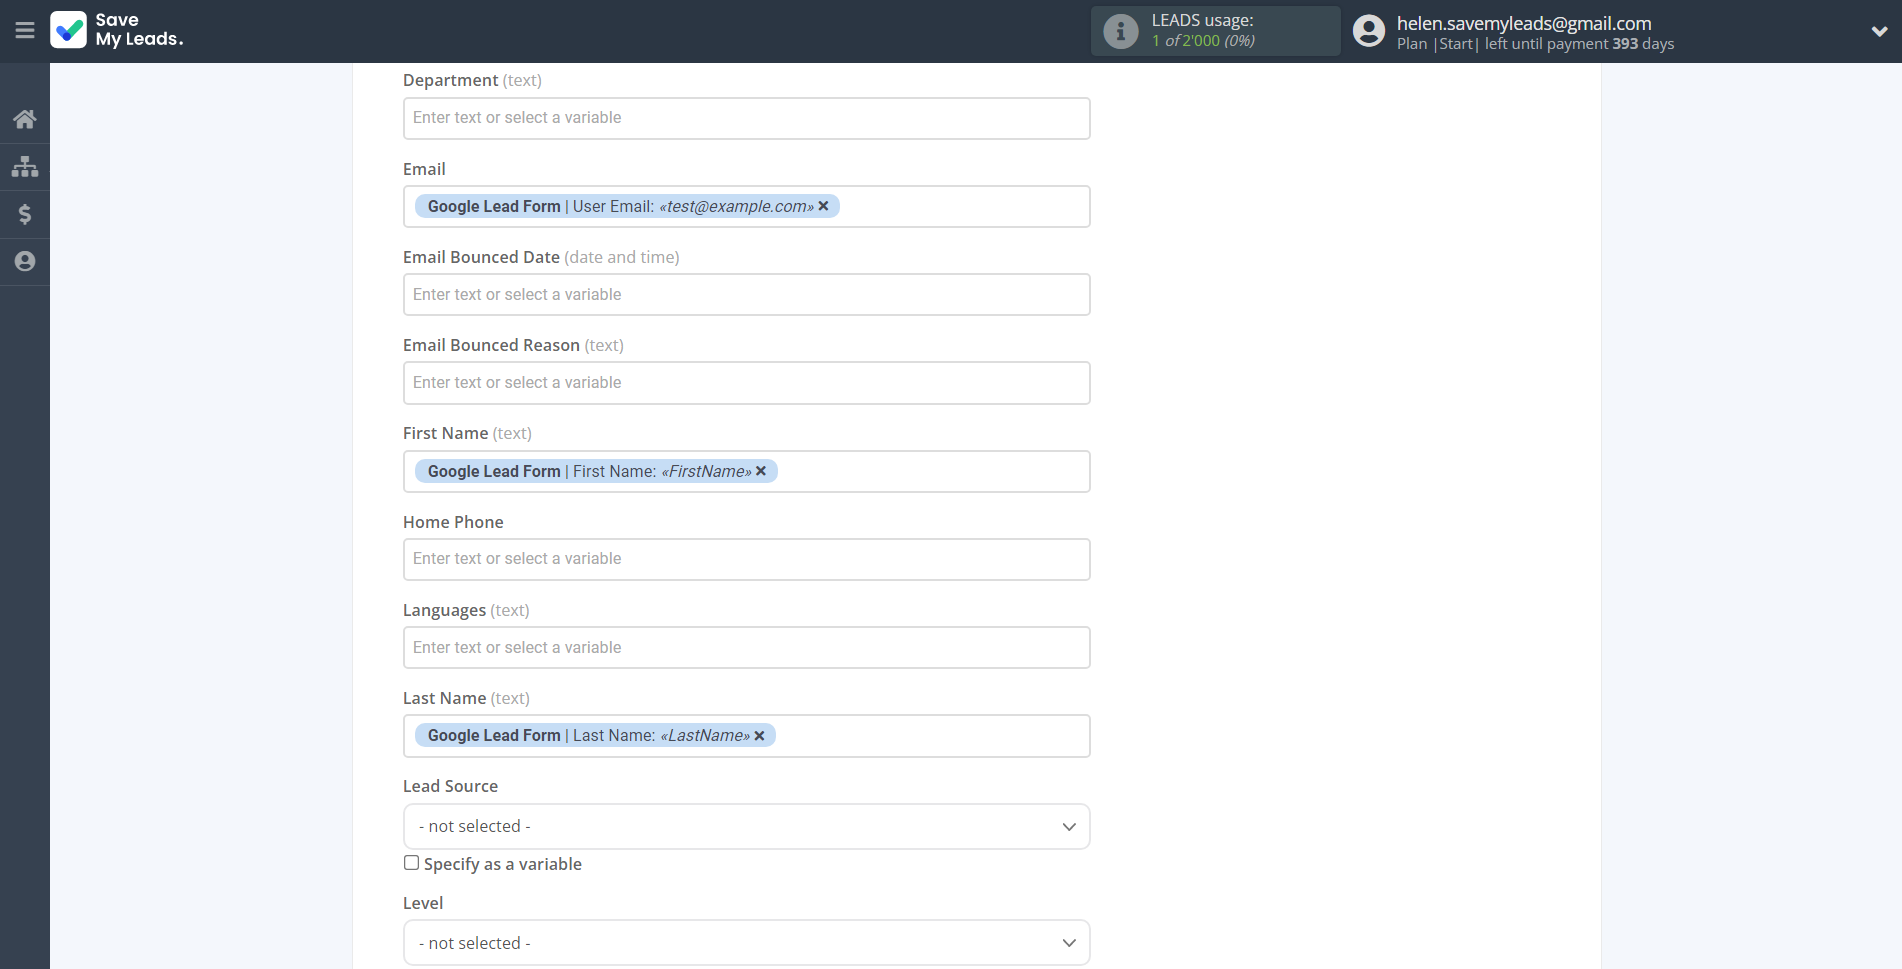The image size is (1902, 969).
Task: Click into the Department text field
Action: pyautogui.click(x=746, y=118)
